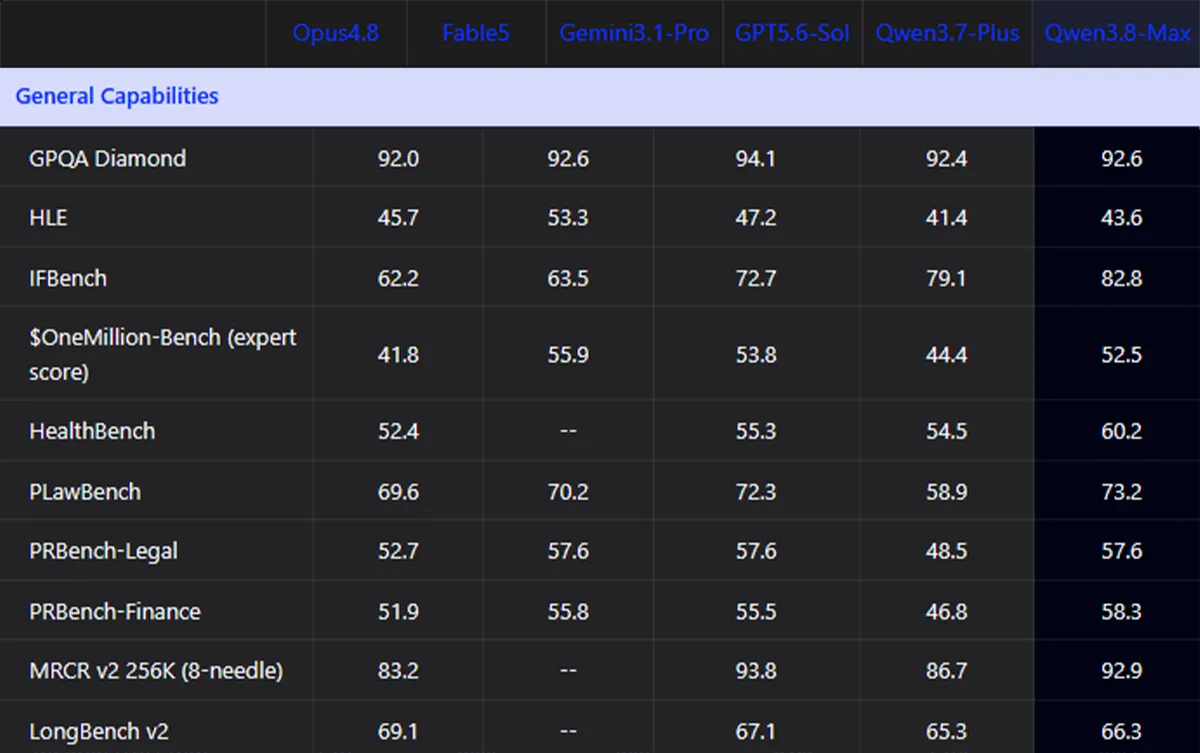Screen dimensions: 1200x753
Task: Select the highlighted Qwen3.8-Max column header
Action: point(1118,33)
